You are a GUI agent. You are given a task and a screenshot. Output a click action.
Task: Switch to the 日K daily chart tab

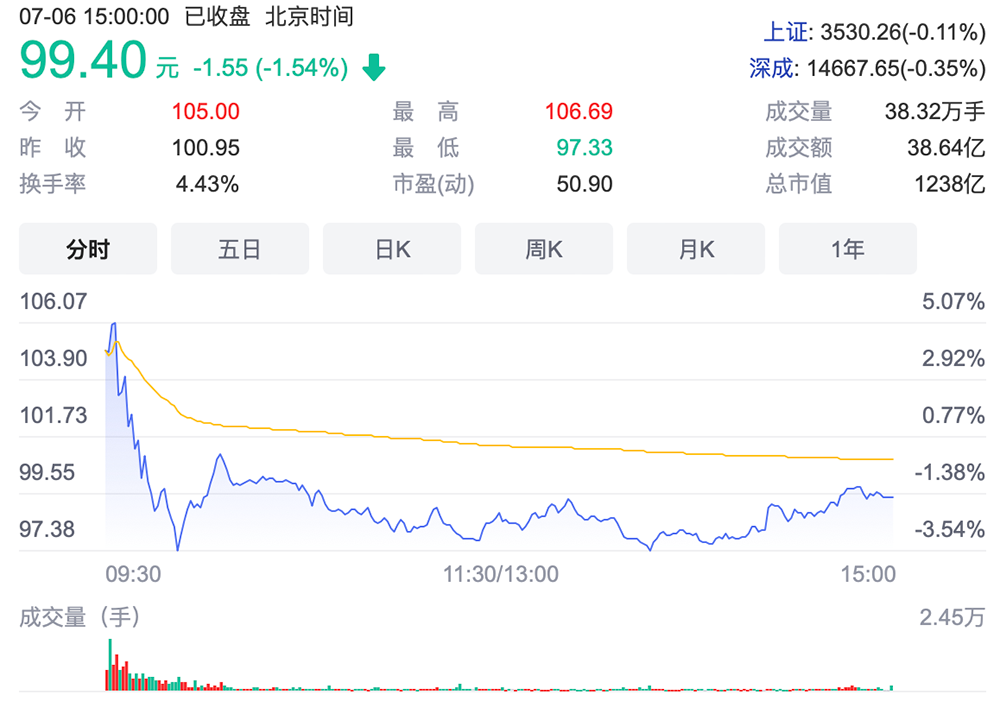392,249
